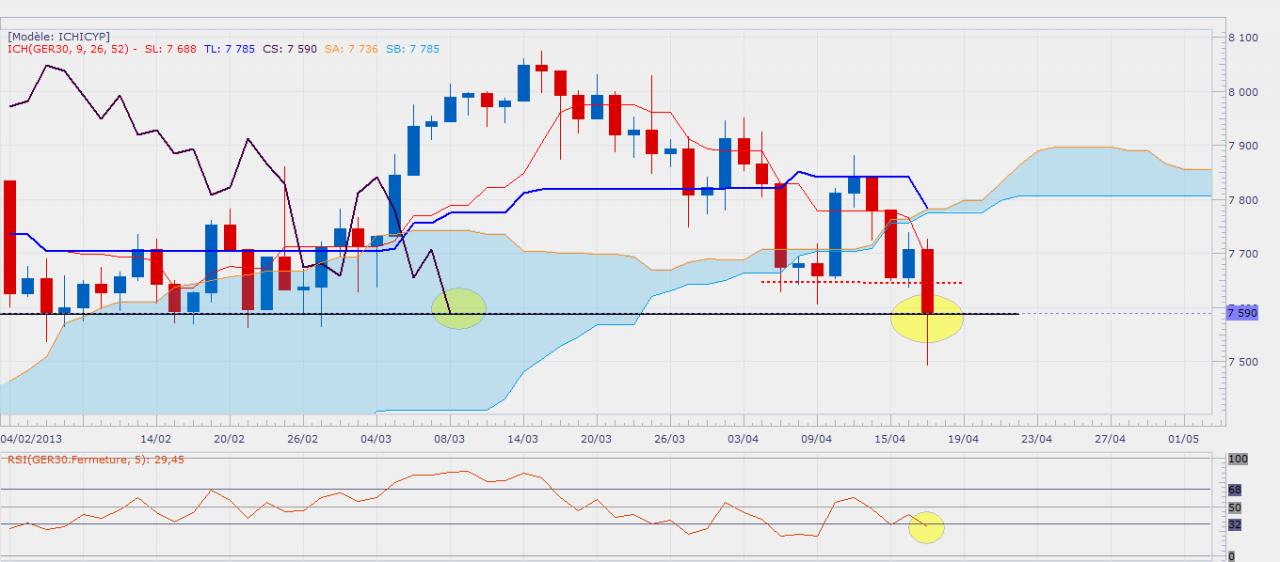Click the 26/02 date label

click(x=302, y=438)
